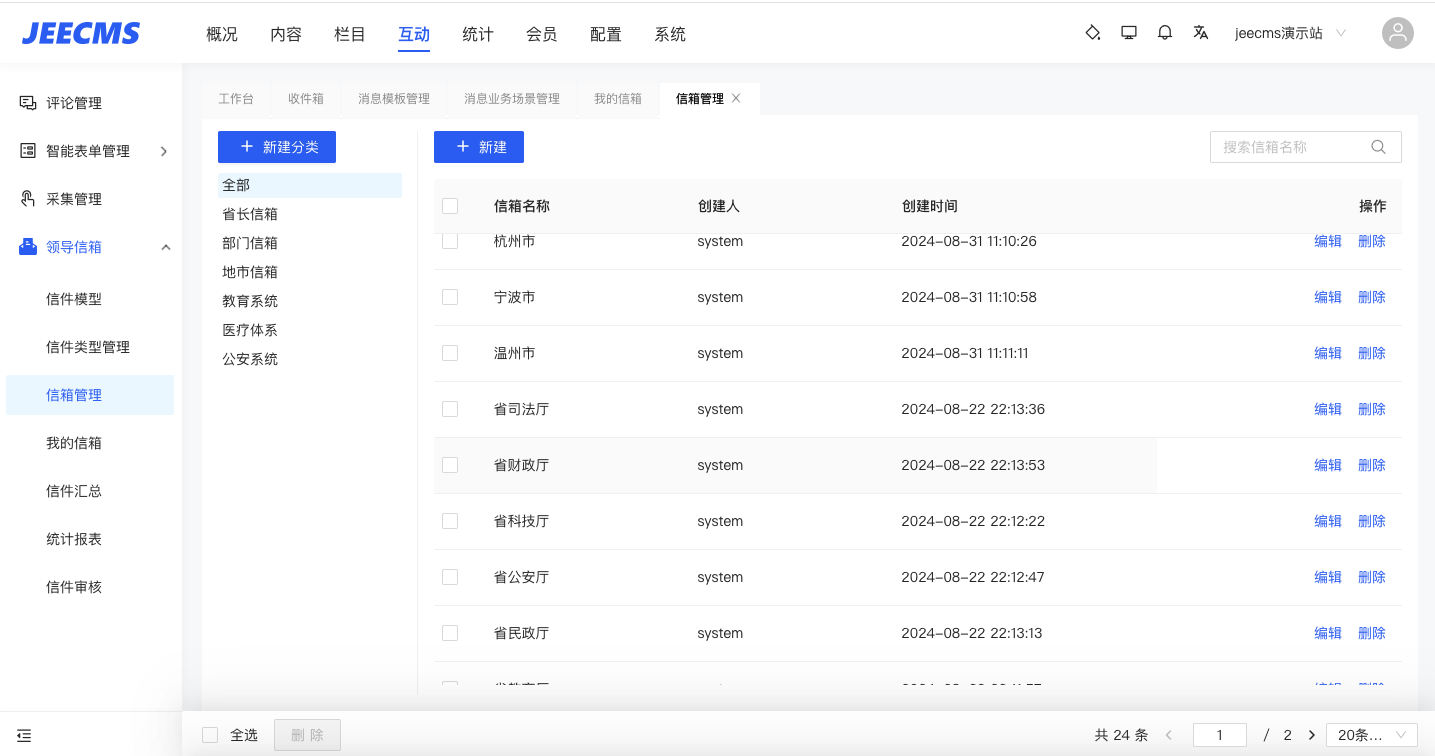Click 编辑 link for 温州市

[1327, 353]
